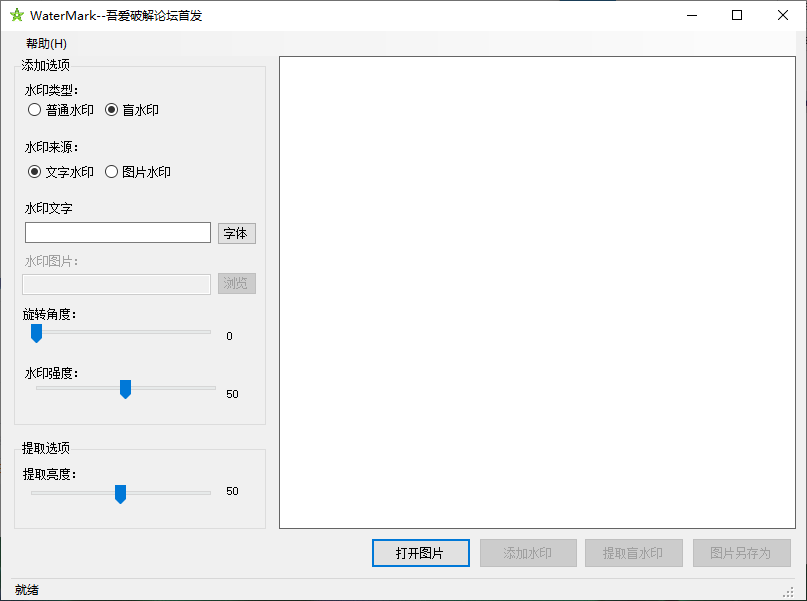Choose 文字水印 as watermark source
Image resolution: width=807 pixels, height=601 pixels.
click(34, 171)
